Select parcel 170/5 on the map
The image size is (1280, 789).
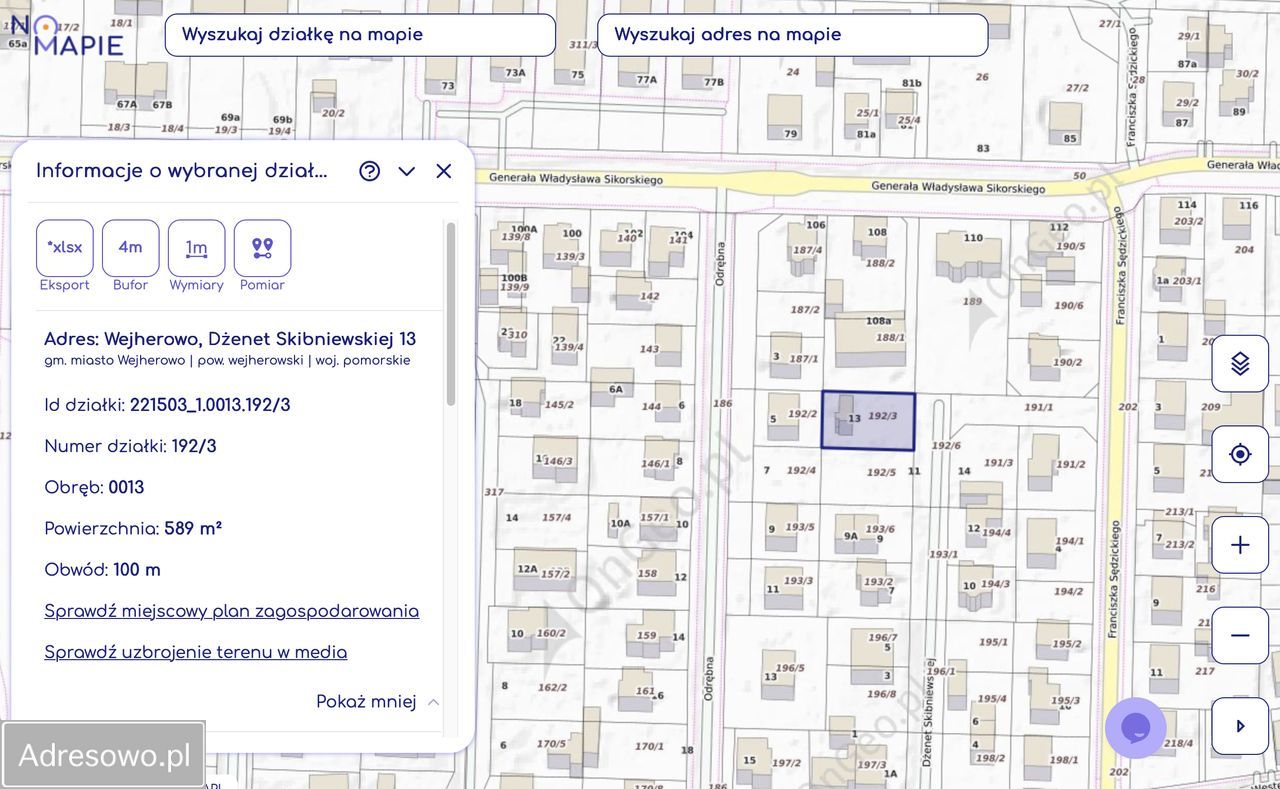click(x=551, y=744)
